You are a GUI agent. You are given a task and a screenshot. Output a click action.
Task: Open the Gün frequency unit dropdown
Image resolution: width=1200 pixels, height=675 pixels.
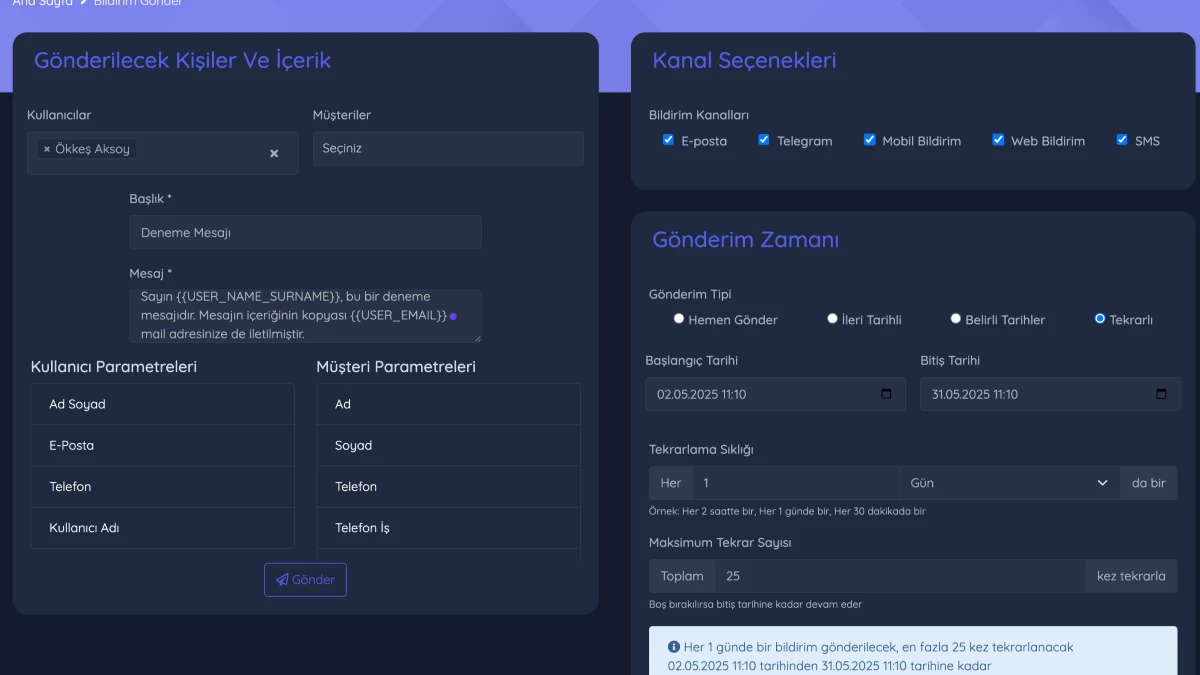(1010, 483)
